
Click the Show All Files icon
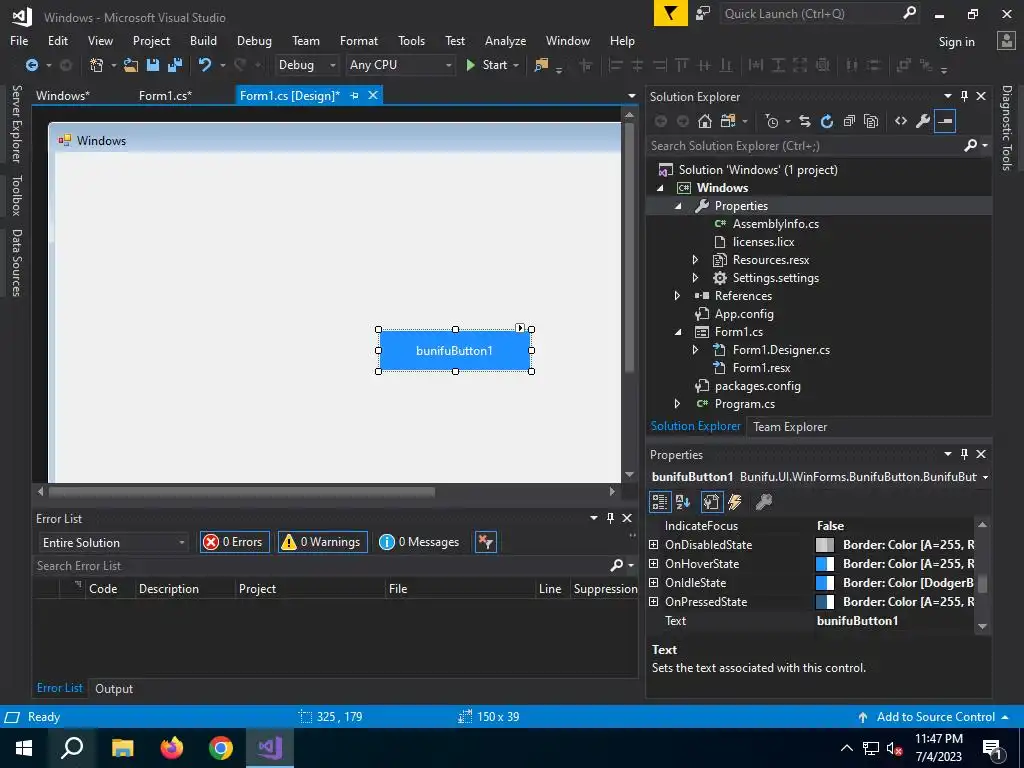[871, 121]
